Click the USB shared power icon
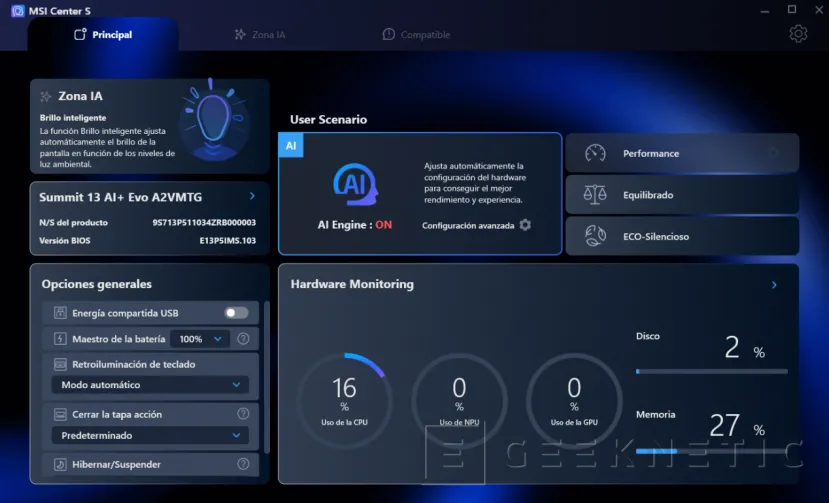 click(60, 313)
